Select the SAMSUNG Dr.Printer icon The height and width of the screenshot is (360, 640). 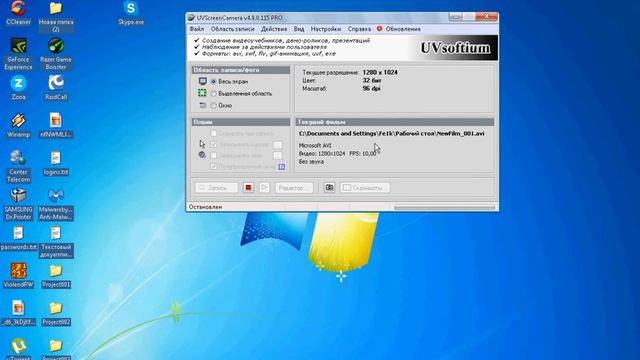pos(18,204)
